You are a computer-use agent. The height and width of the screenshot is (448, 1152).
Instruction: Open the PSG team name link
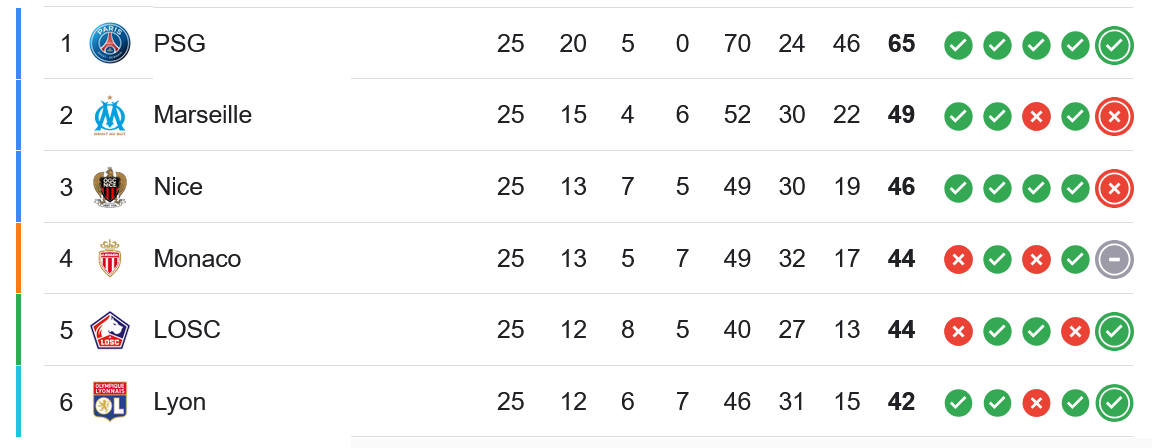tap(179, 44)
